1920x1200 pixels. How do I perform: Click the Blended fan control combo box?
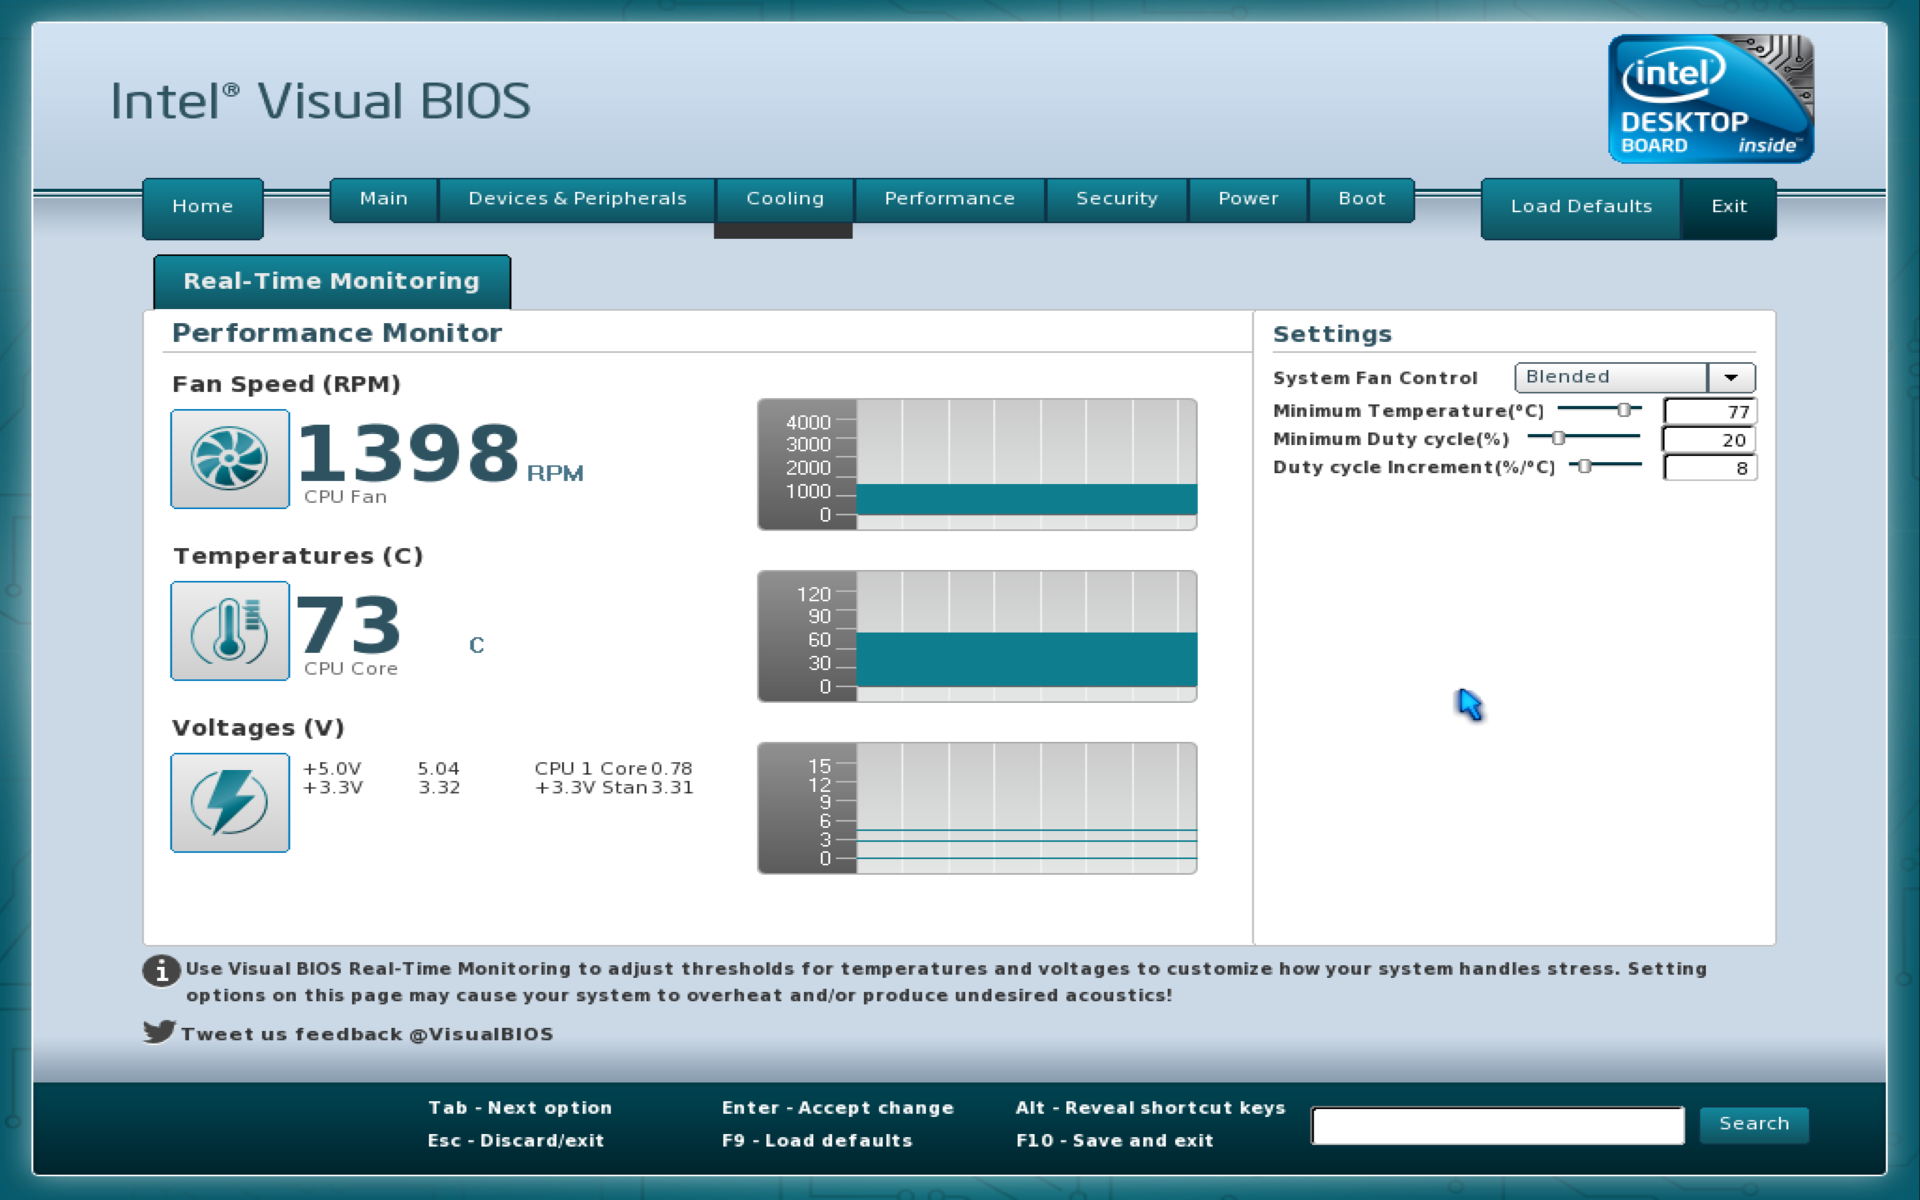[x=1634, y=377]
